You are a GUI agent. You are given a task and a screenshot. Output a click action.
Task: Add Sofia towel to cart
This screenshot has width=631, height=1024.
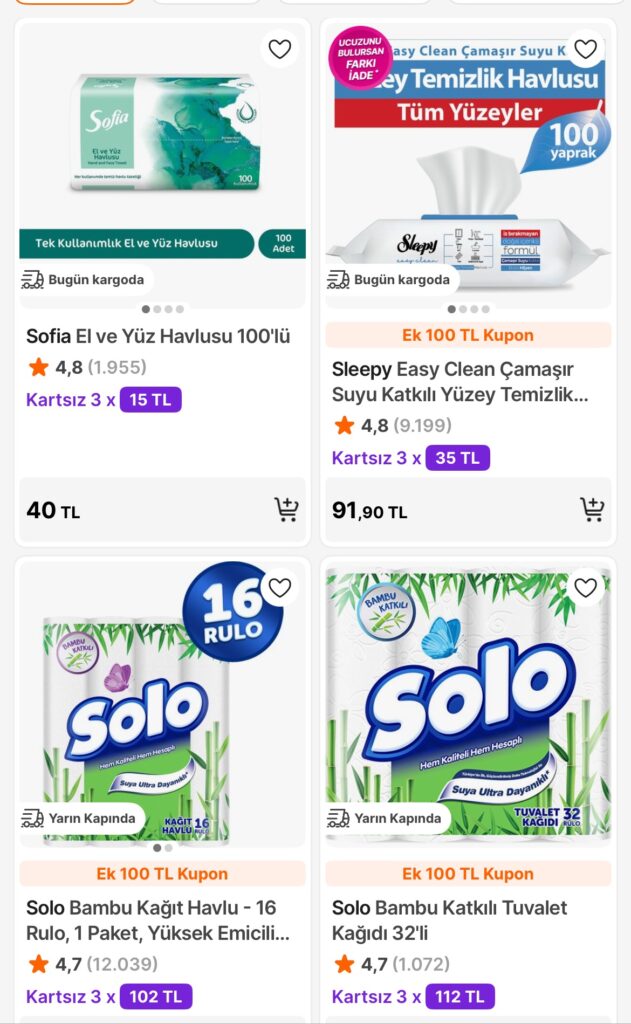286,510
